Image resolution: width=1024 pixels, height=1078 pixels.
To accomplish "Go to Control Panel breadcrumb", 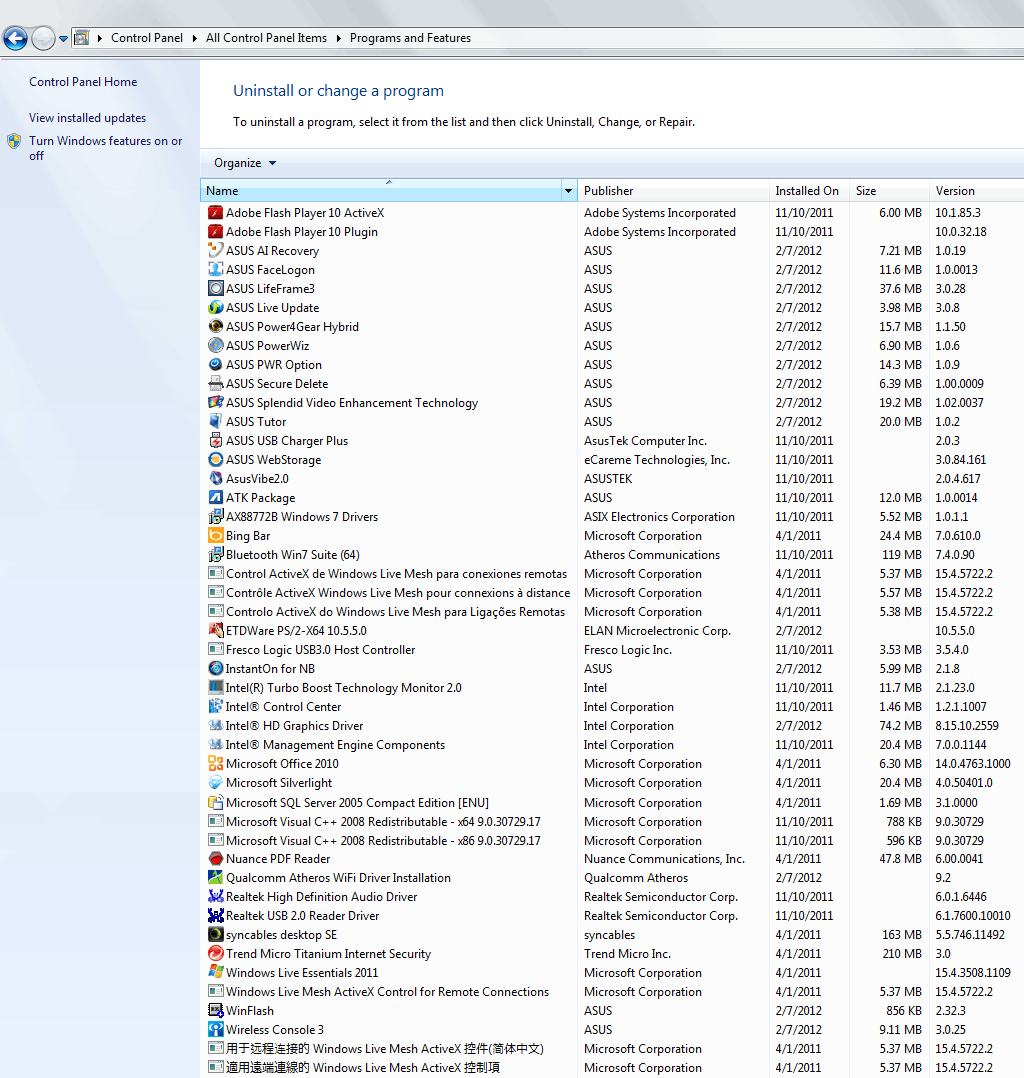I will coord(147,38).
